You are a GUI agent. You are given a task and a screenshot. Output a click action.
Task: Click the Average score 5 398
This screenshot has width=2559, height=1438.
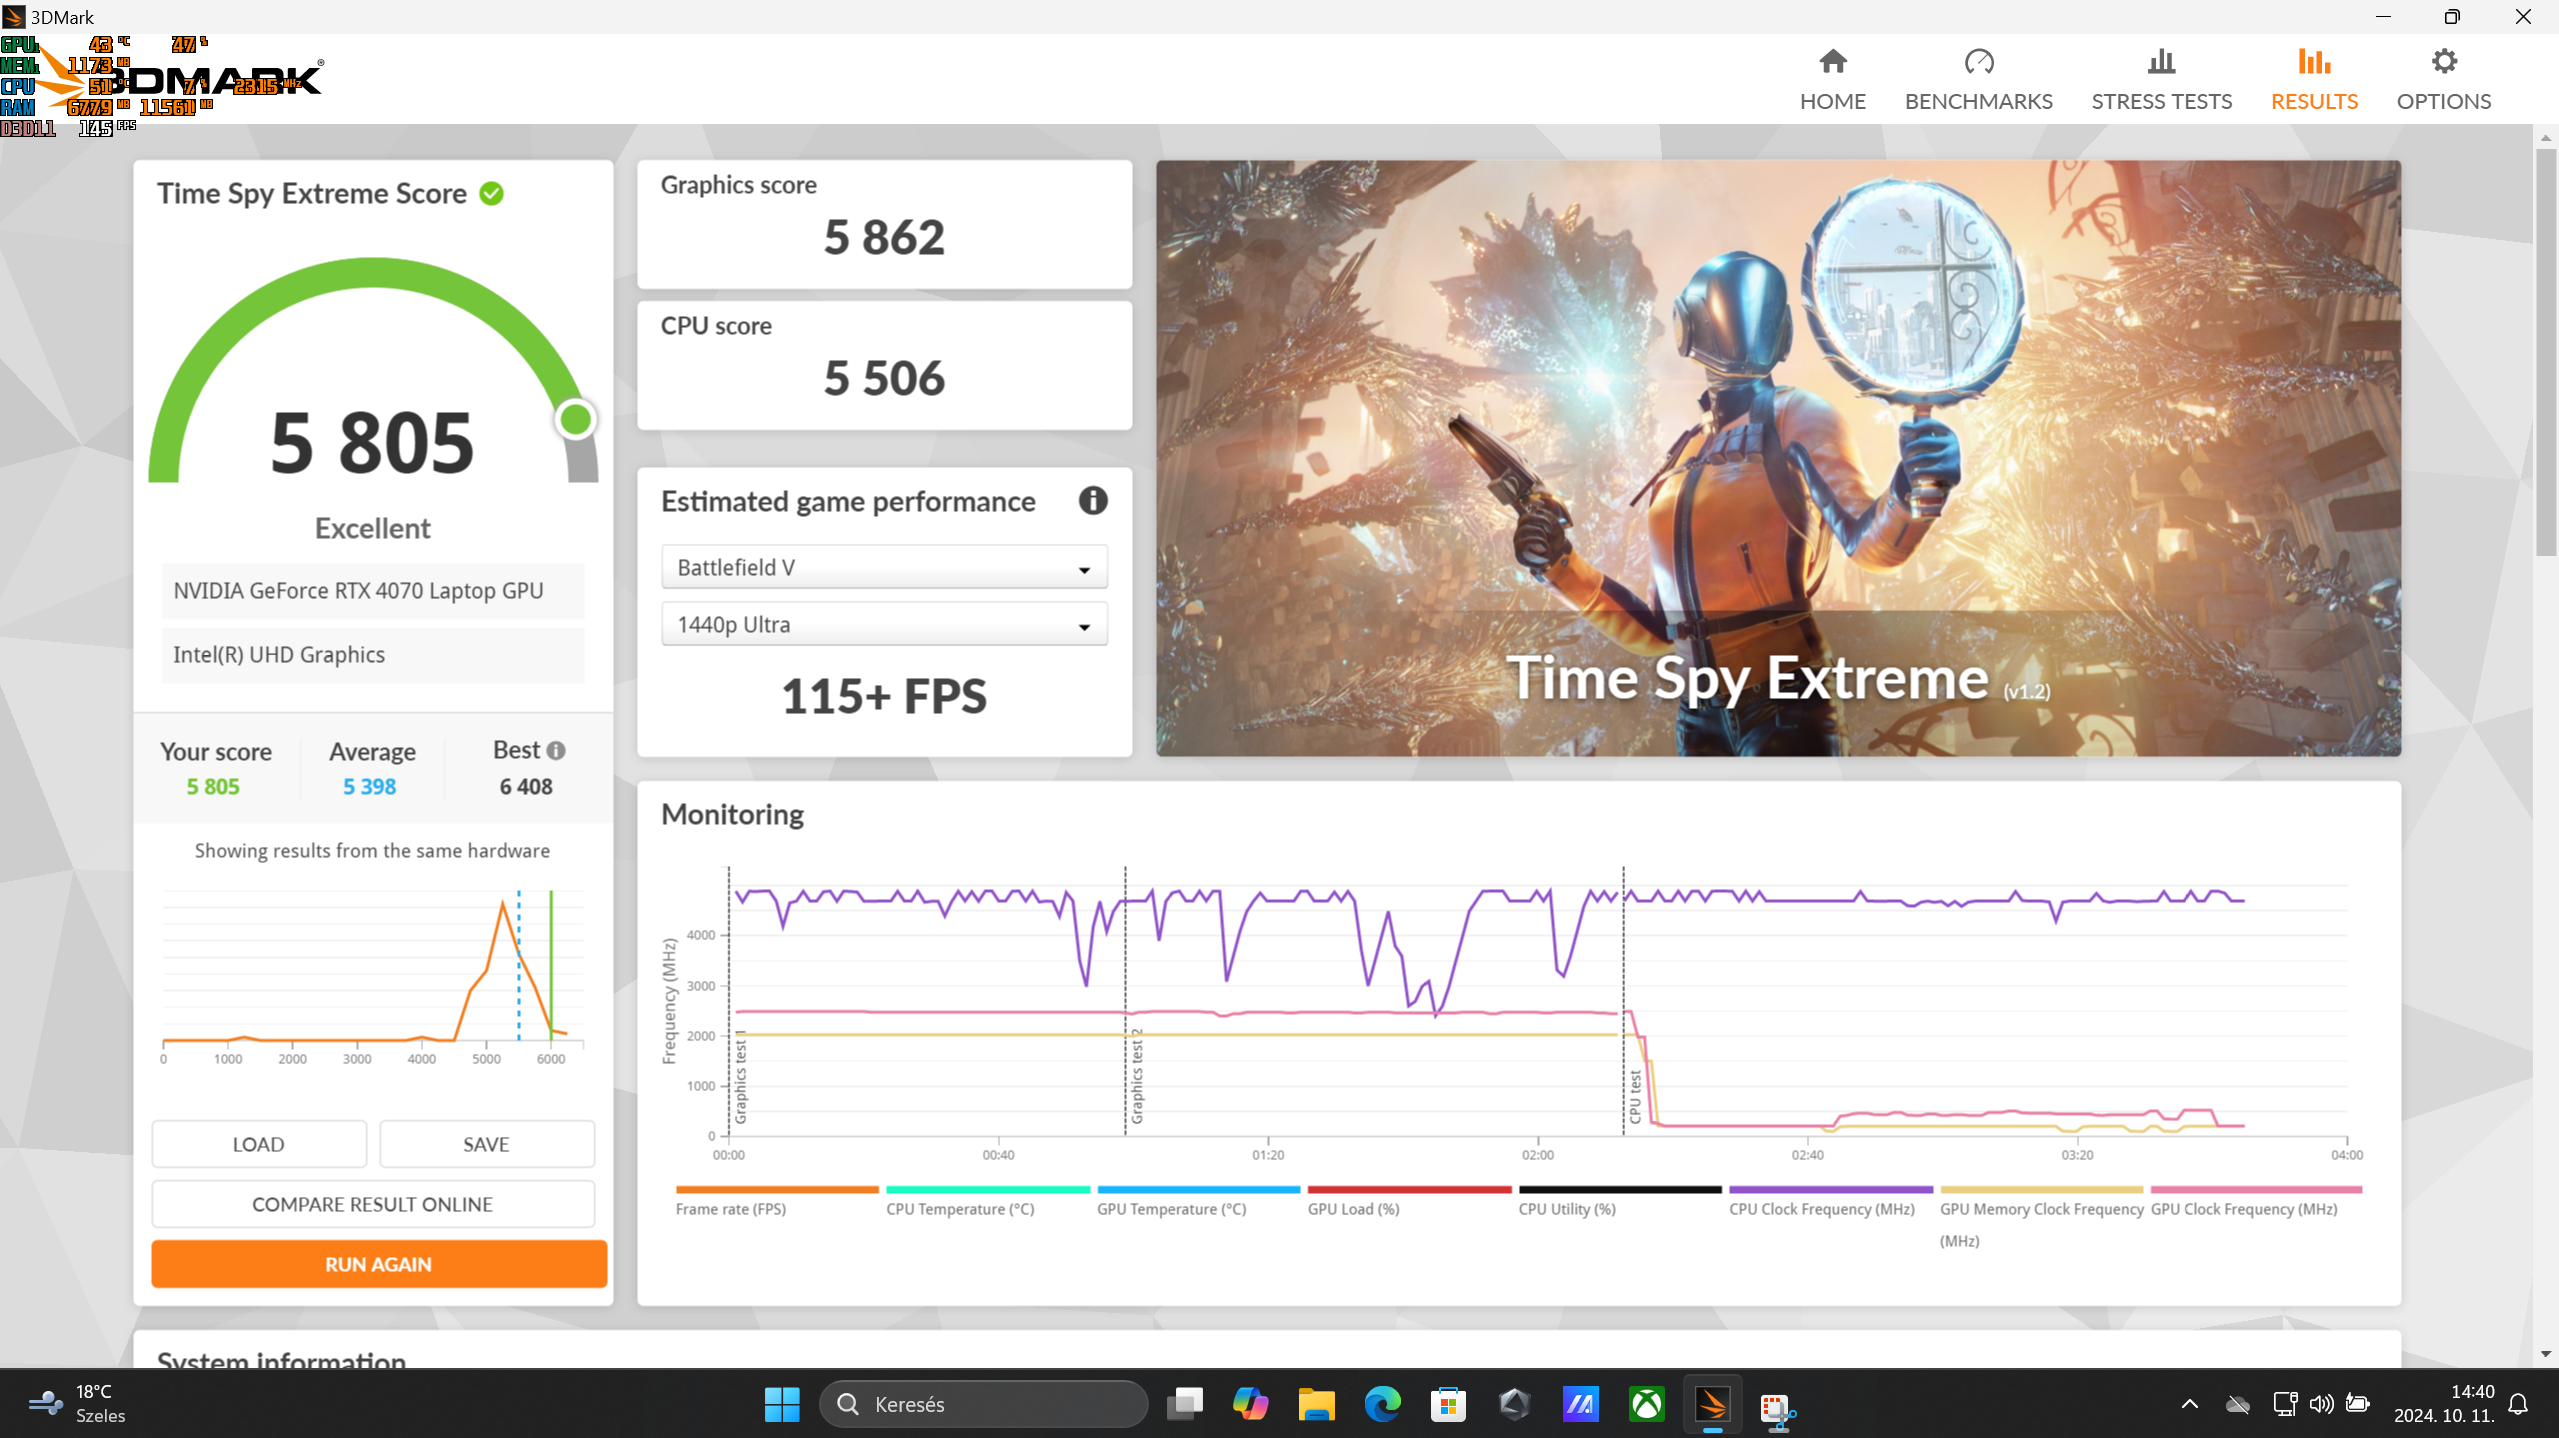(x=369, y=786)
